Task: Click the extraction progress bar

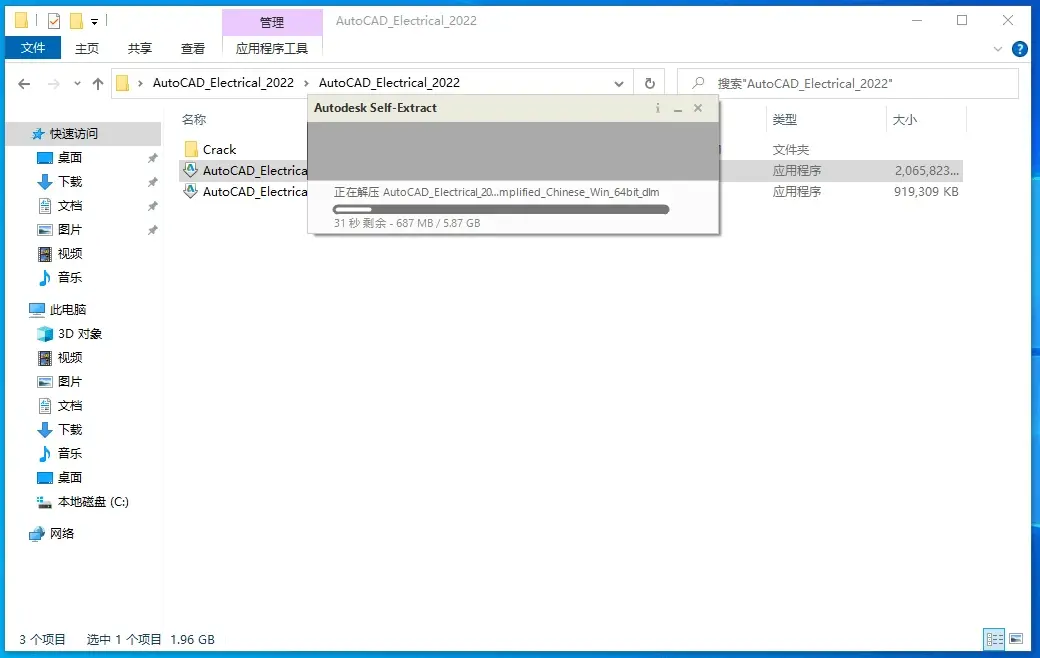Action: 501,209
